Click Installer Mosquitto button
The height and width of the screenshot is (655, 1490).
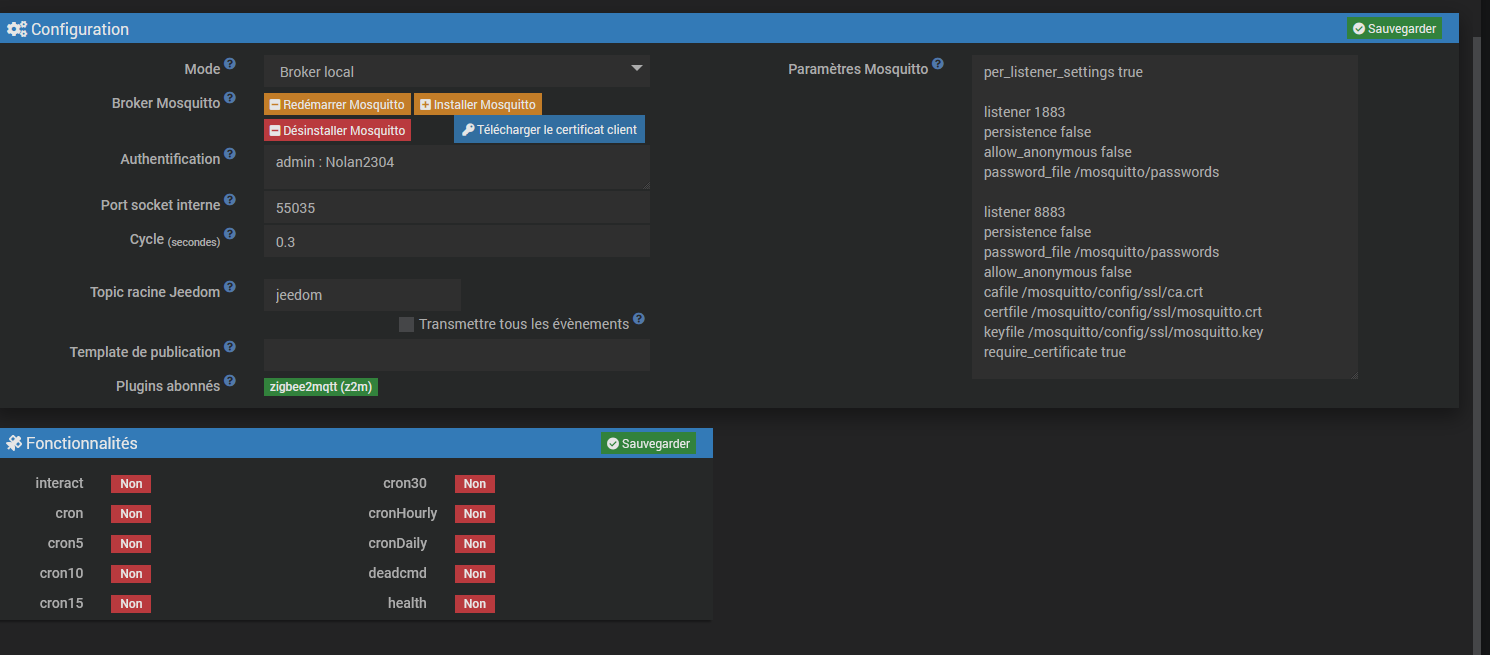click(x=477, y=104)
